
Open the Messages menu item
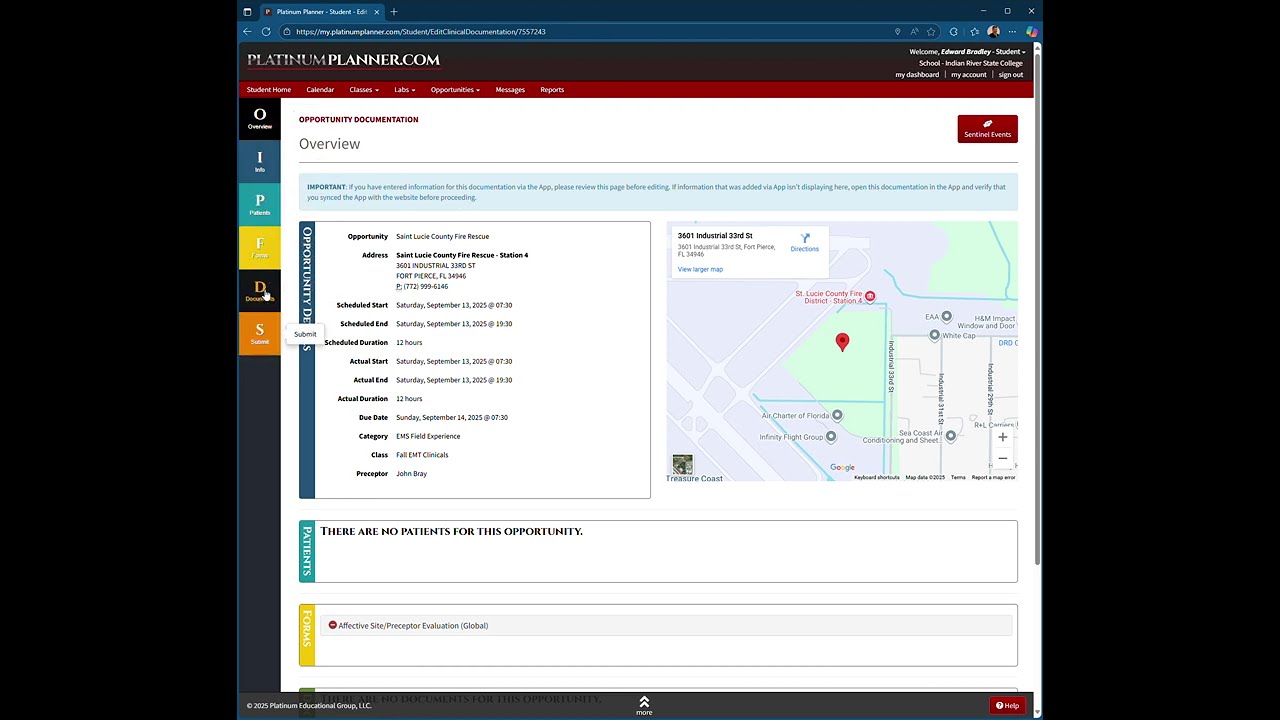[x=510, y=90]
